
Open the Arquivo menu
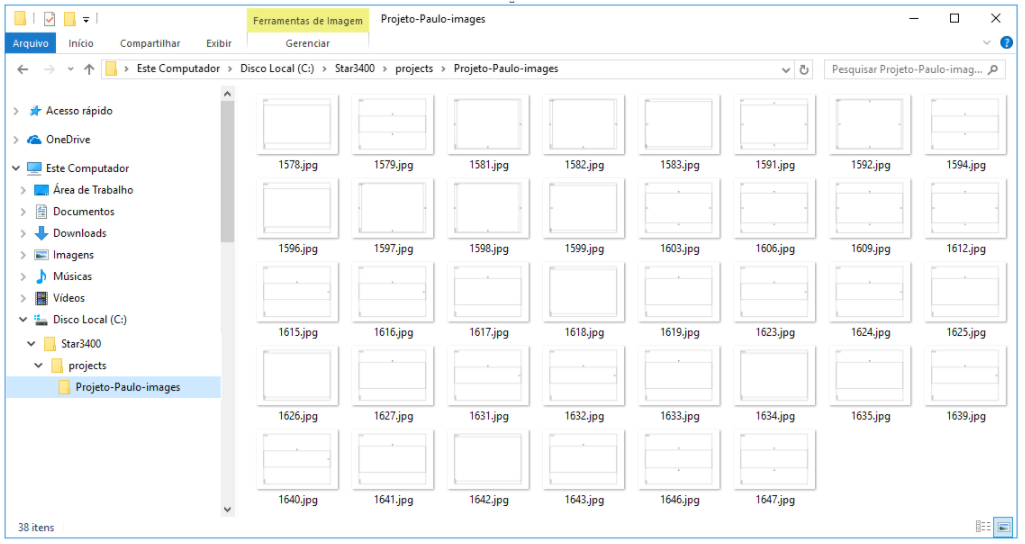[31, 43]
